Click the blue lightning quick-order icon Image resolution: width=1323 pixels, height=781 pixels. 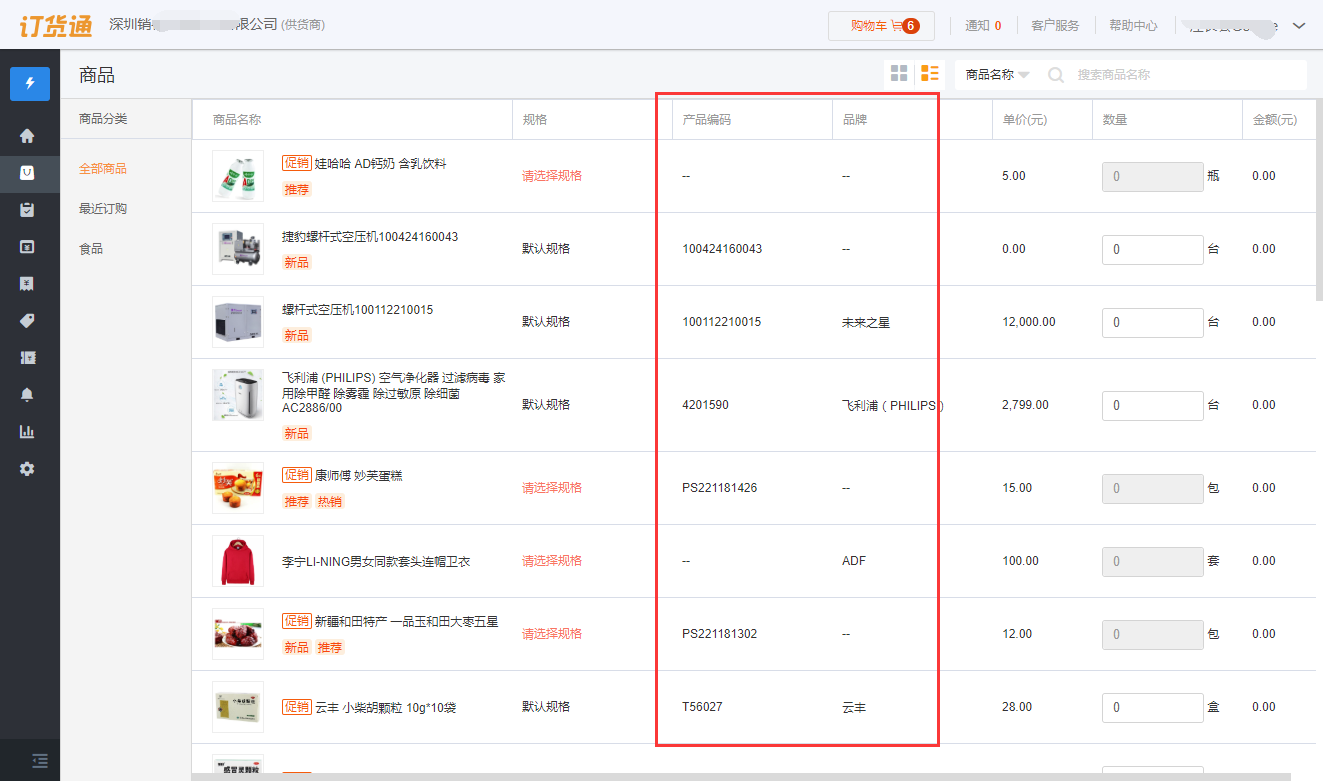pyautogui.click(x=30, y=83)
